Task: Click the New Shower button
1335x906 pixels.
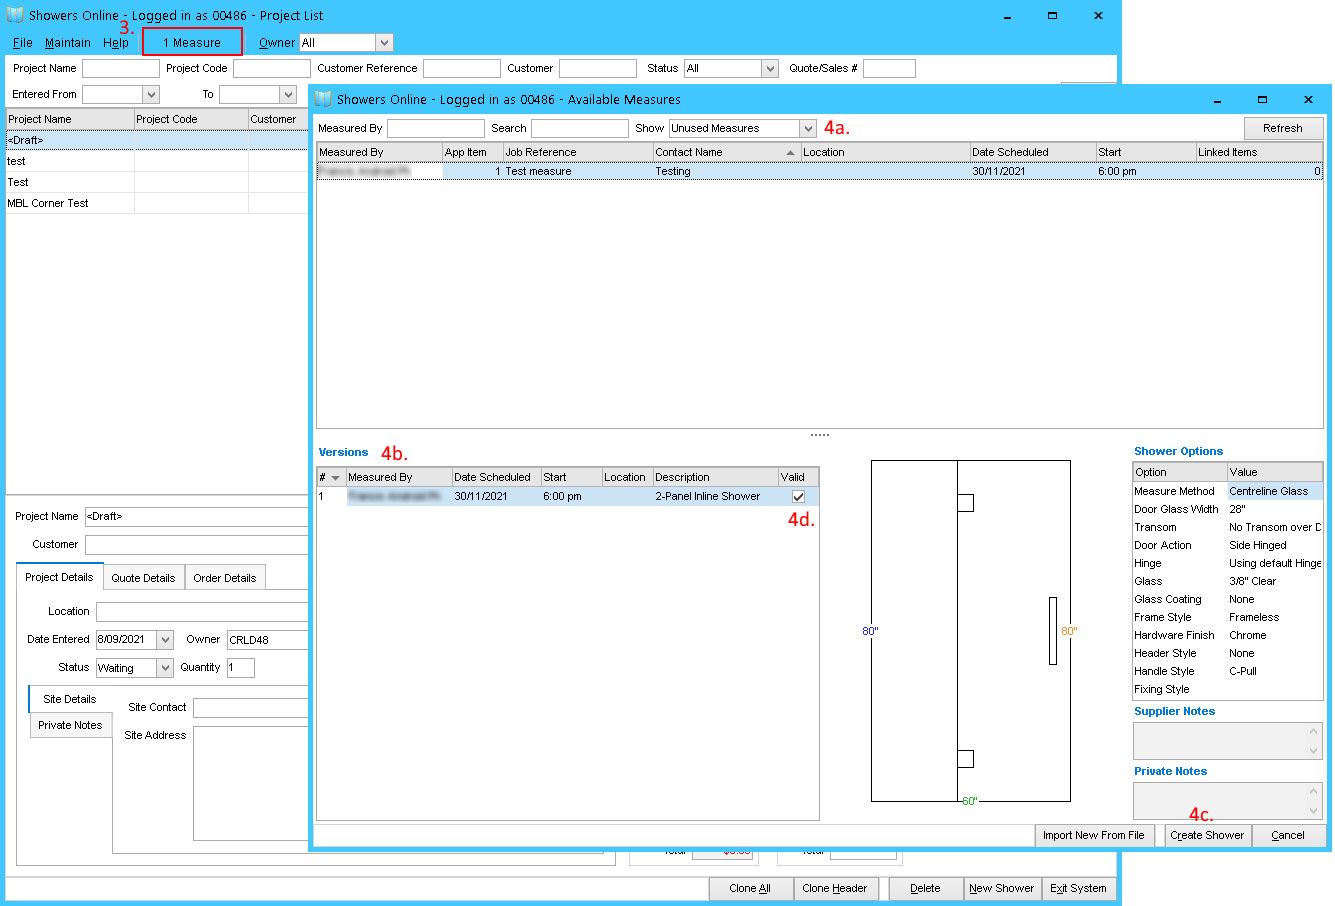Action: [x=1001, y=888]
